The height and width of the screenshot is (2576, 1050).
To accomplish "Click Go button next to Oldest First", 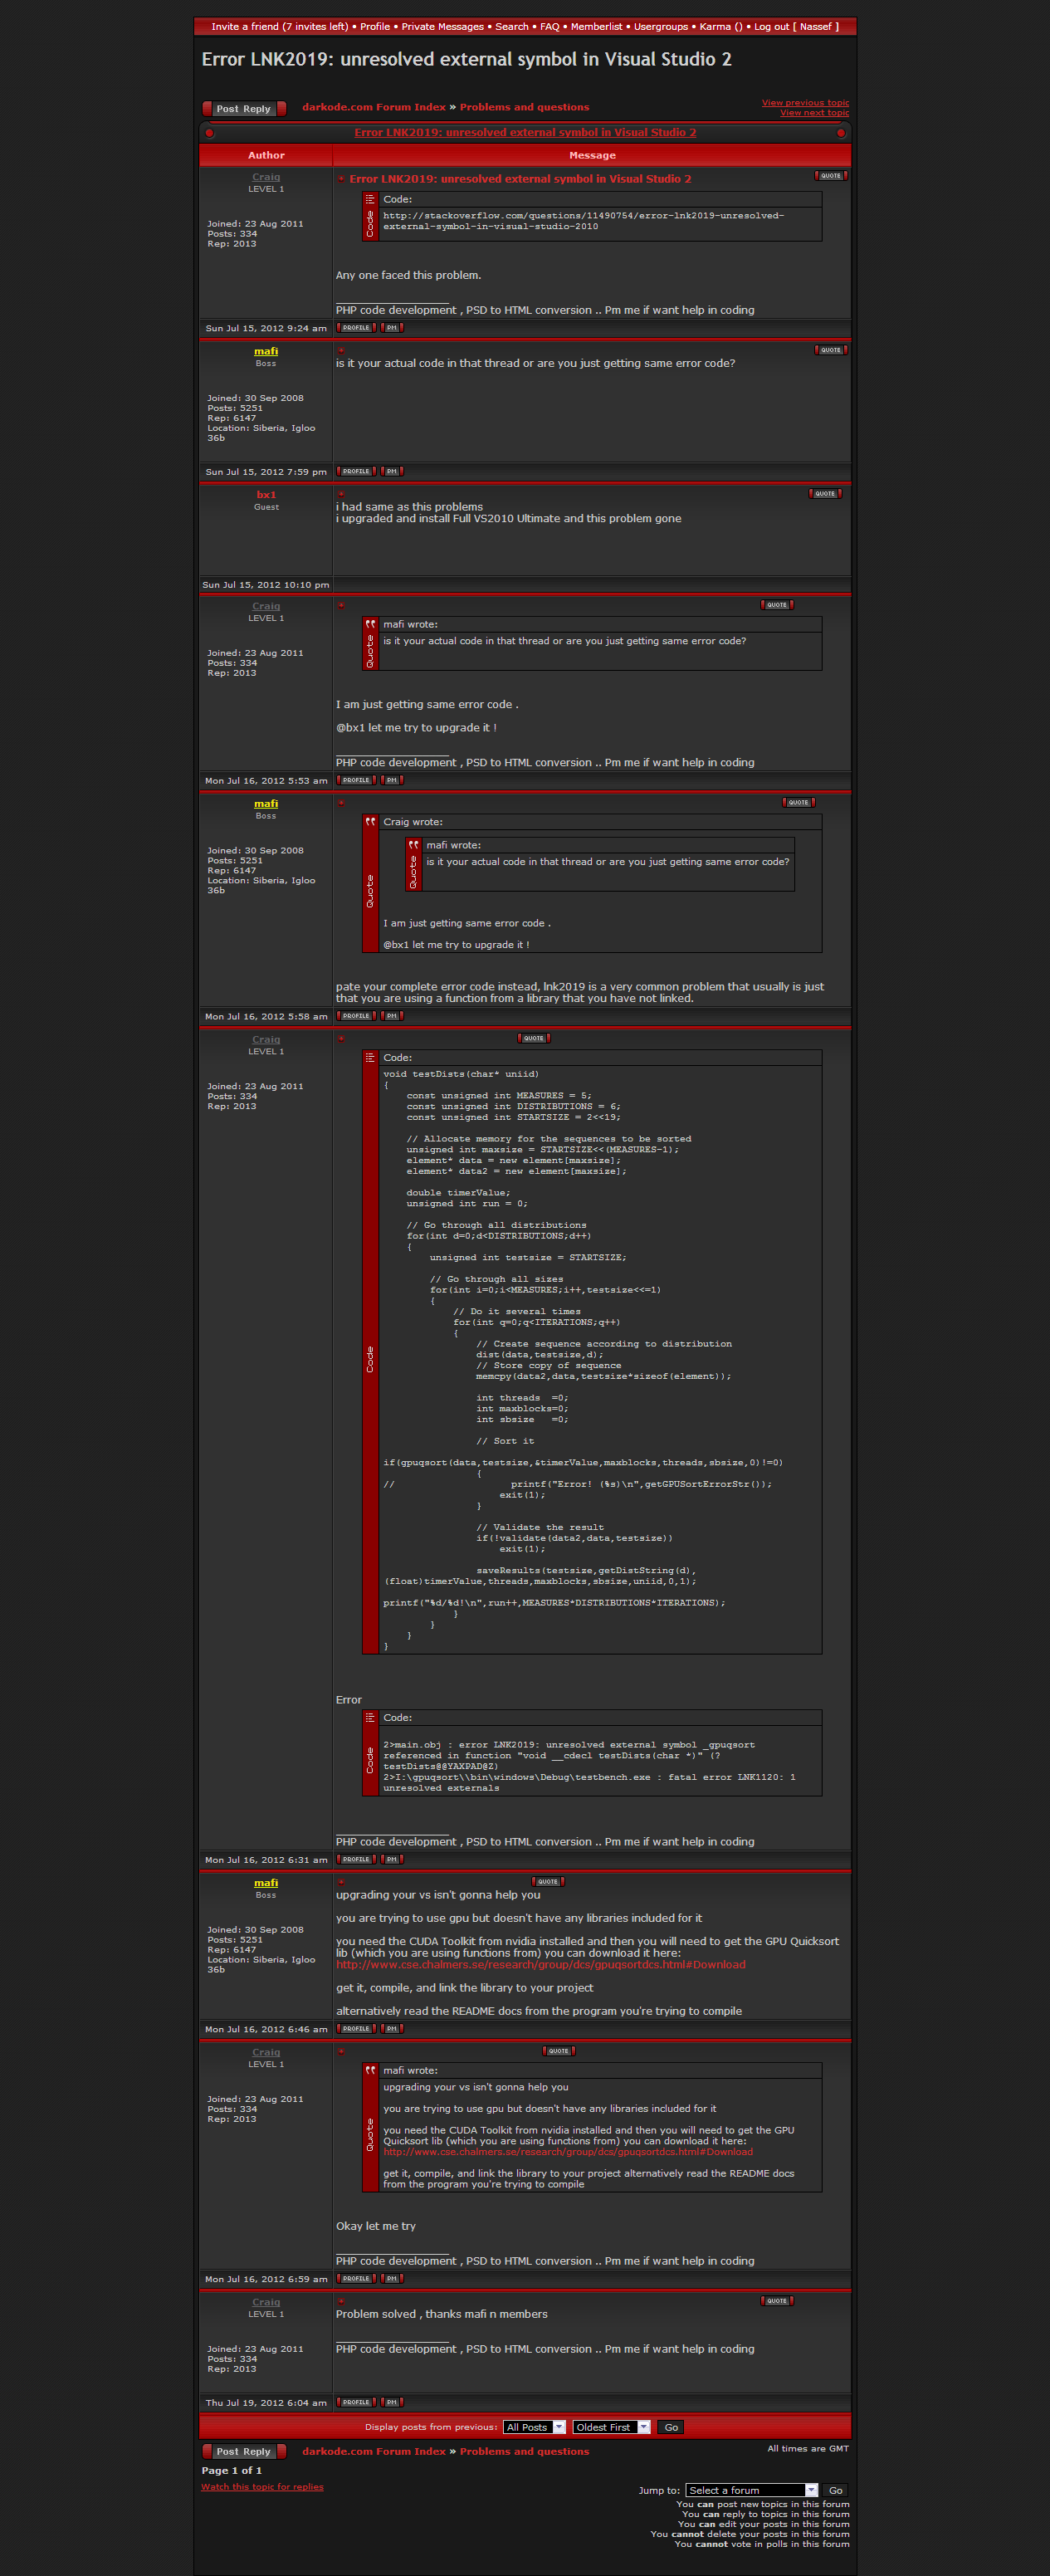I will coord(671,2427).
